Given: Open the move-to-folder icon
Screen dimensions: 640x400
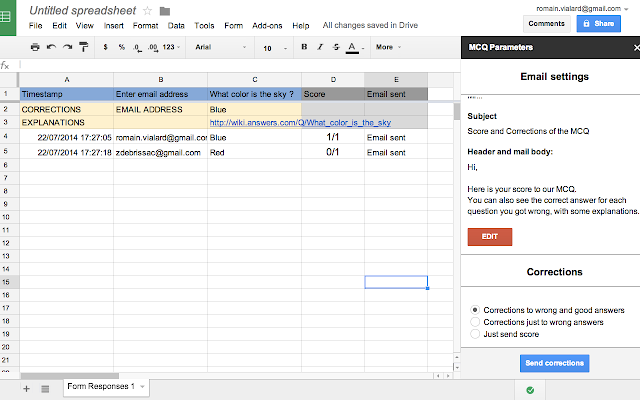Looking at the screenshot, I should click(x=165, y=11).
